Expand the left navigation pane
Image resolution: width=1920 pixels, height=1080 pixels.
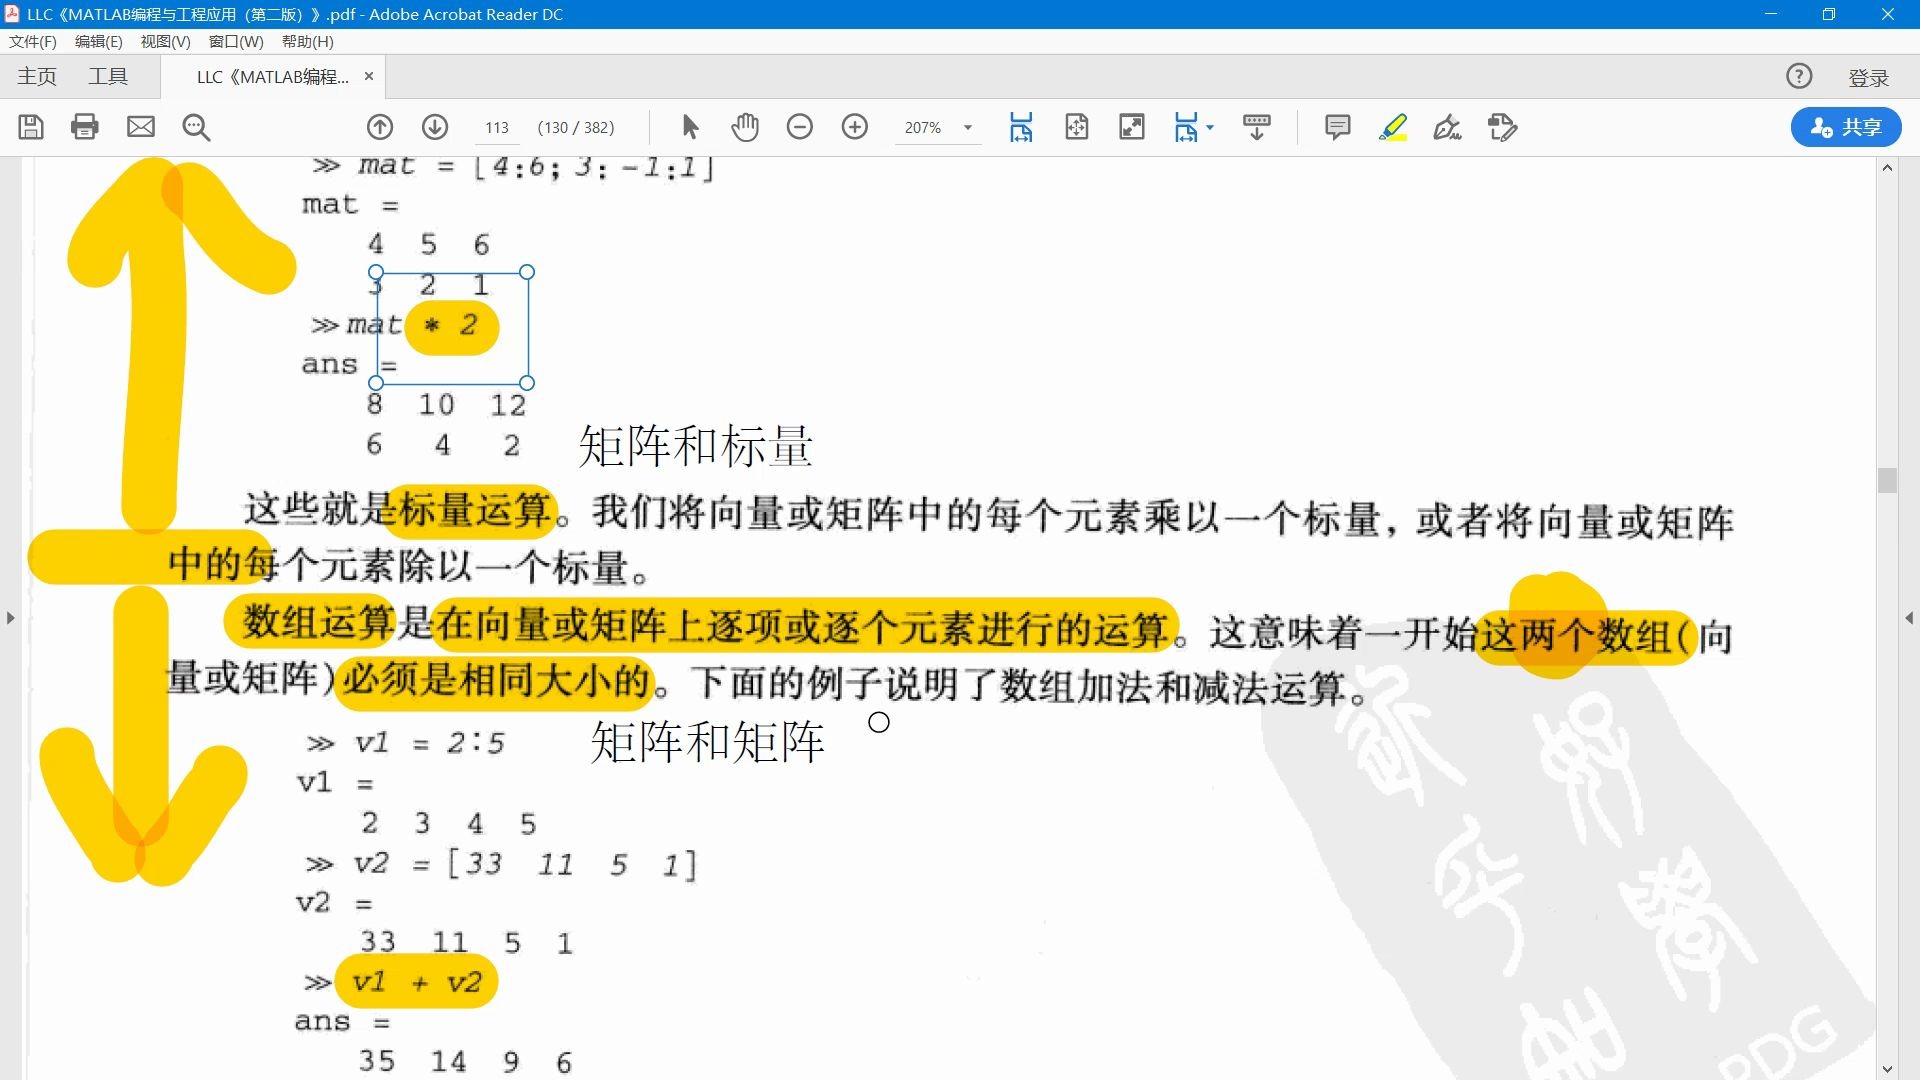tap(11, 617)
